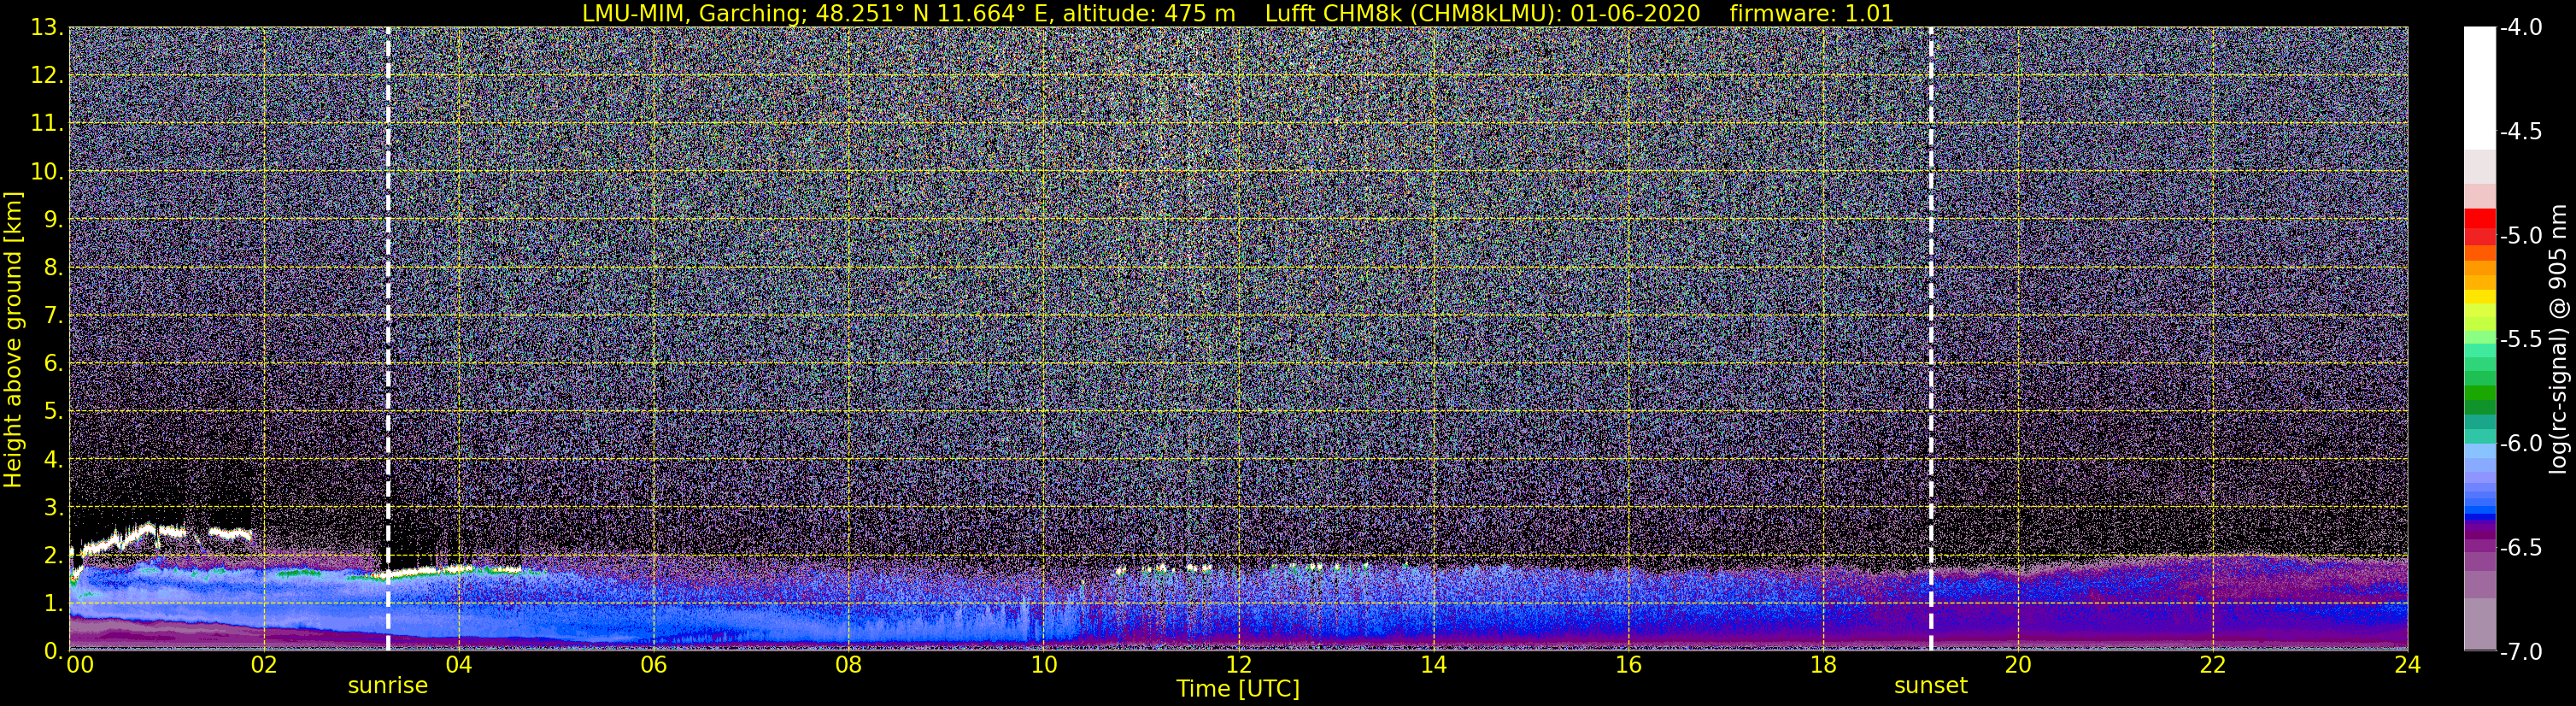Click the time axis tick '12'
Image resolution: width=2576 pixels, height=706 pixels.
1238,666
